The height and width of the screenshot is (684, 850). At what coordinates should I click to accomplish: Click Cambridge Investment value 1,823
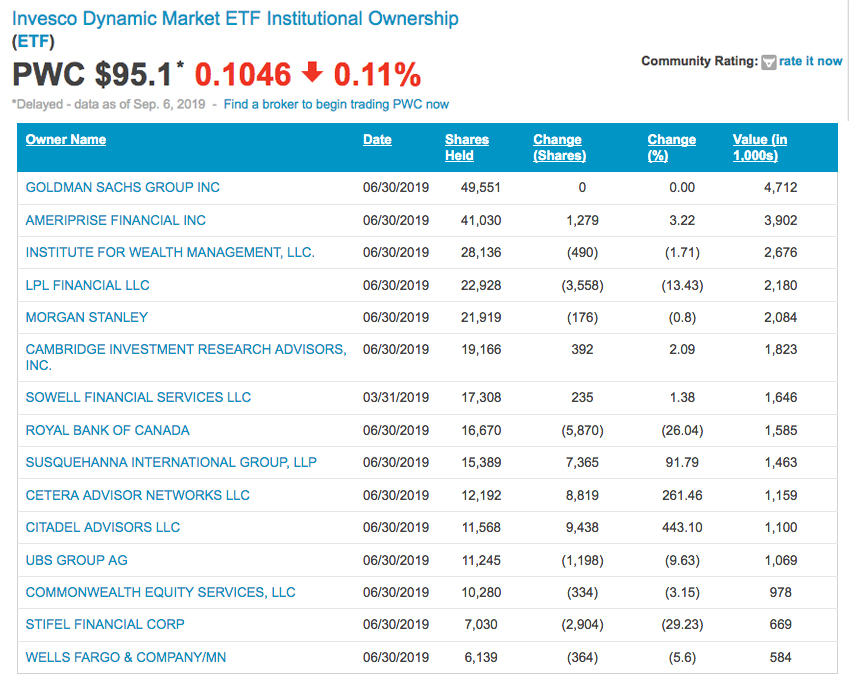click(781, 350)
